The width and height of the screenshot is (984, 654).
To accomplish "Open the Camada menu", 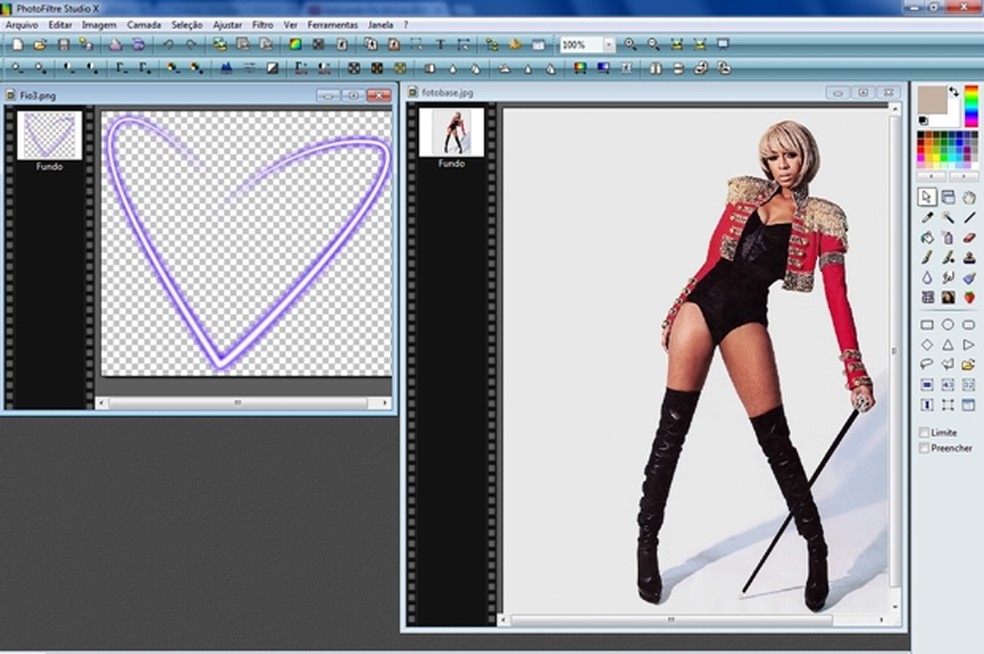I will coord(144,25).
